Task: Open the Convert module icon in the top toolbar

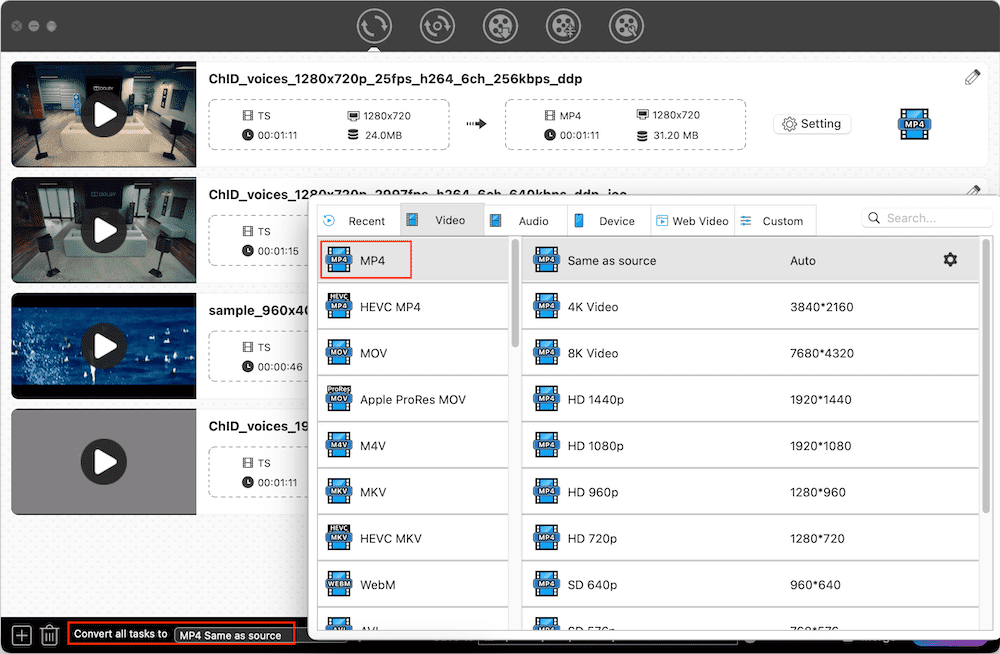Action: [x=374, y=26]
